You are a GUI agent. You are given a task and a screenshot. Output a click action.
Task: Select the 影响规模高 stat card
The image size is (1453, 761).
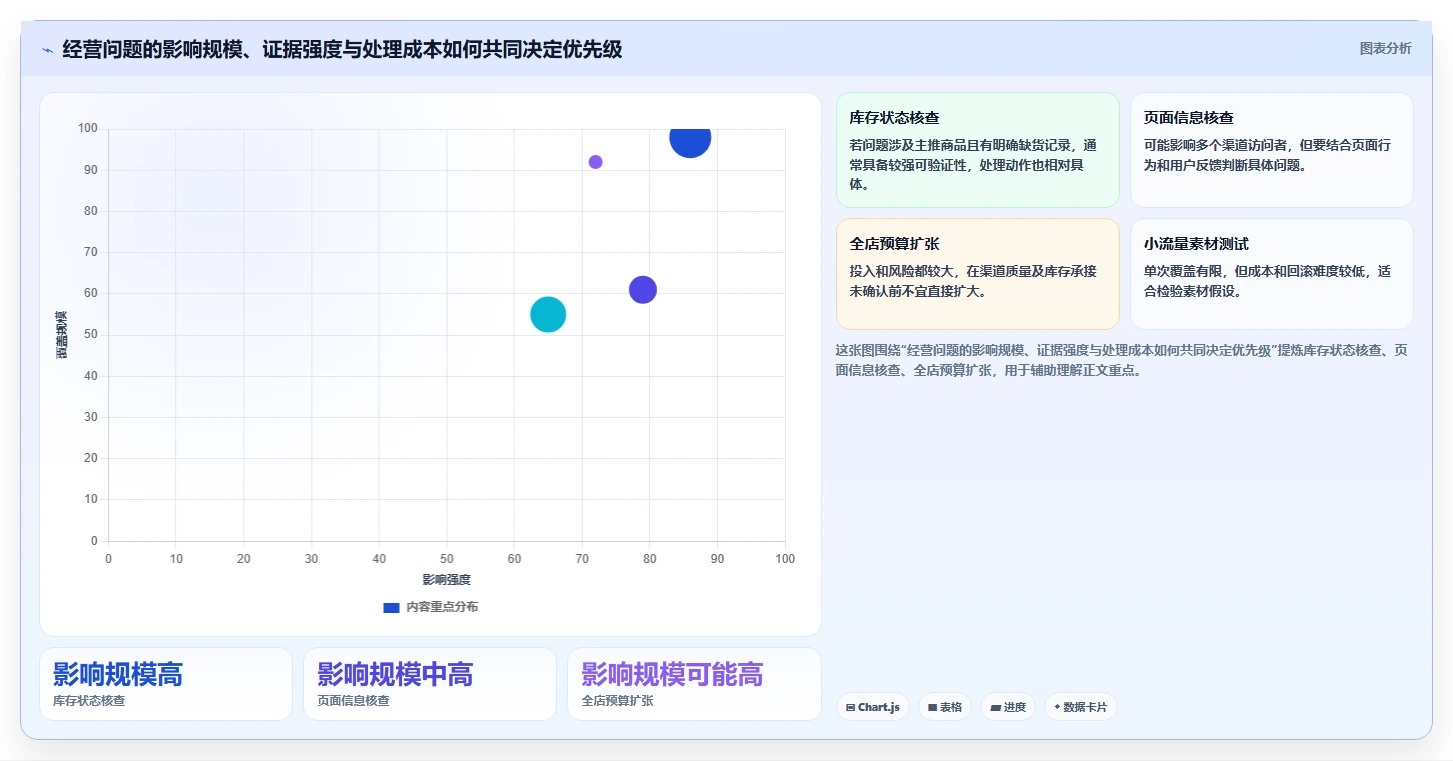[166, 684]
